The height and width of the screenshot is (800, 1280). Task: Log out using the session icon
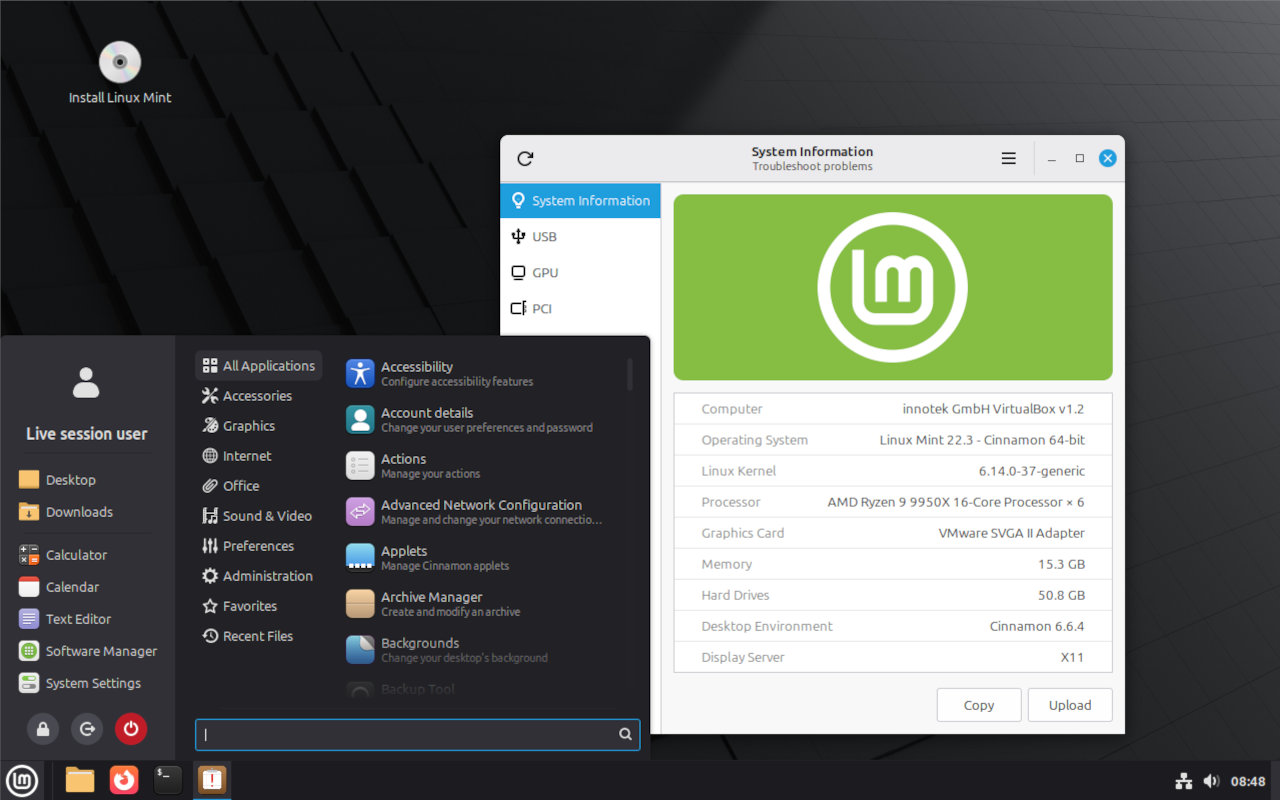coord(87,729)
